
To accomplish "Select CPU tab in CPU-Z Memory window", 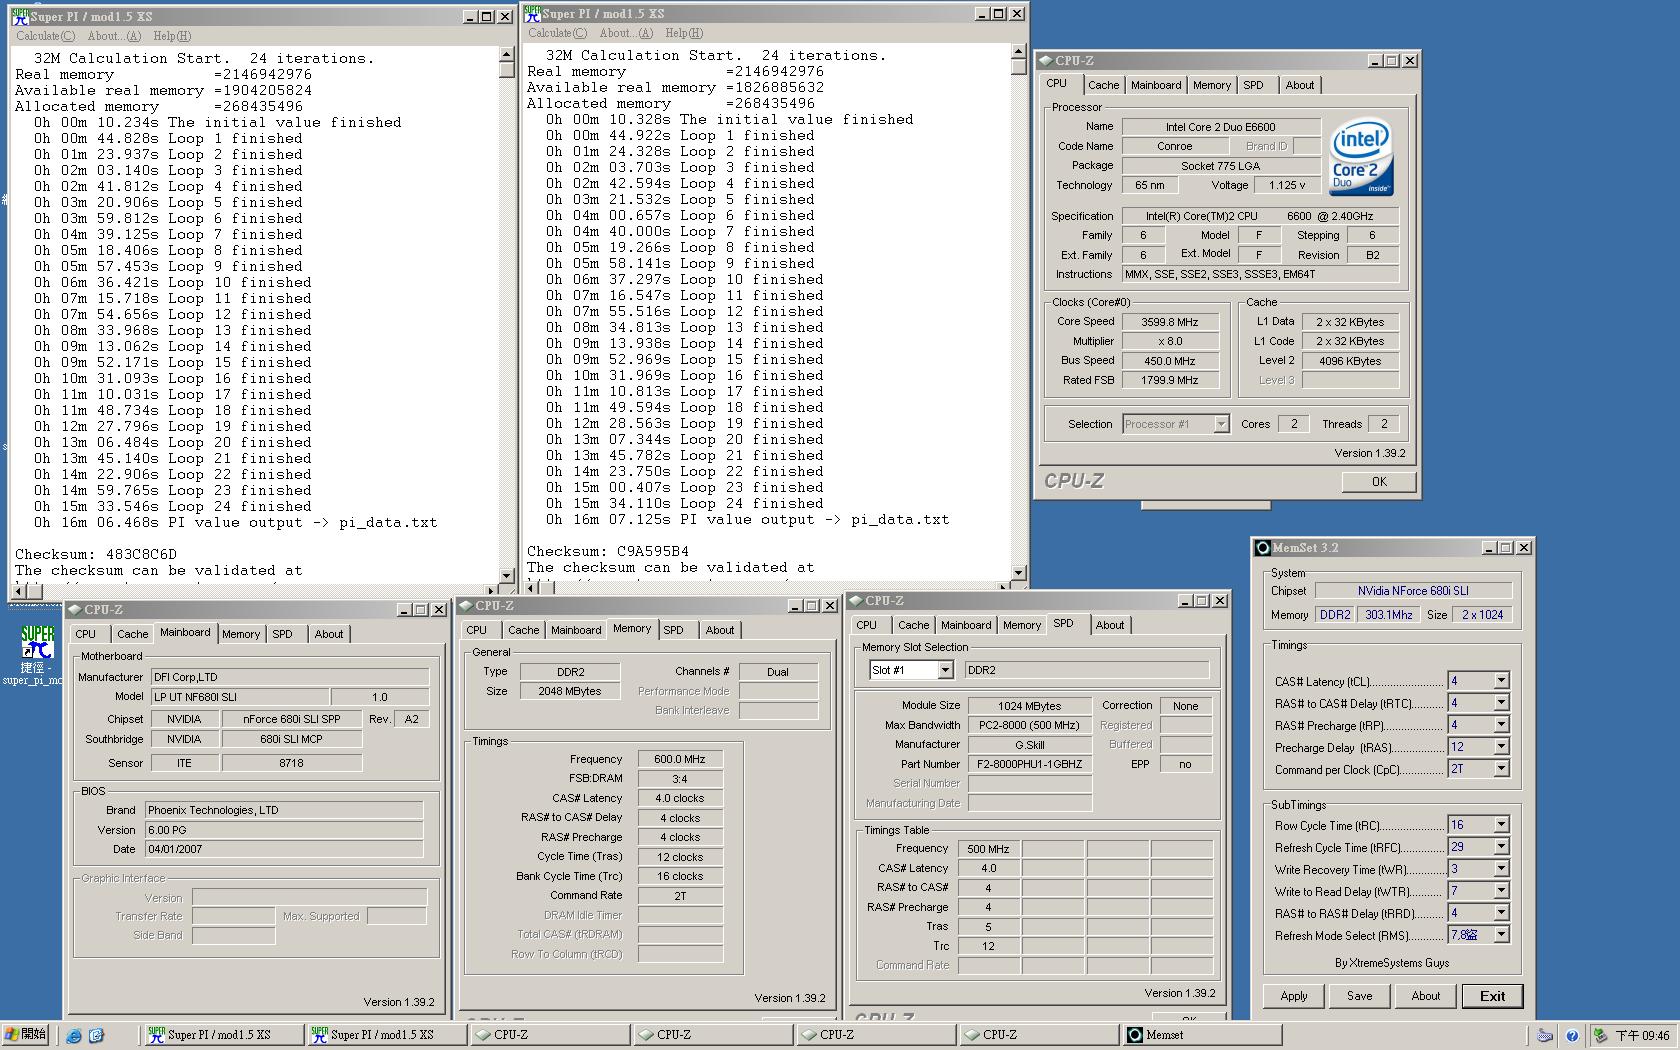I will pos(476,630).
